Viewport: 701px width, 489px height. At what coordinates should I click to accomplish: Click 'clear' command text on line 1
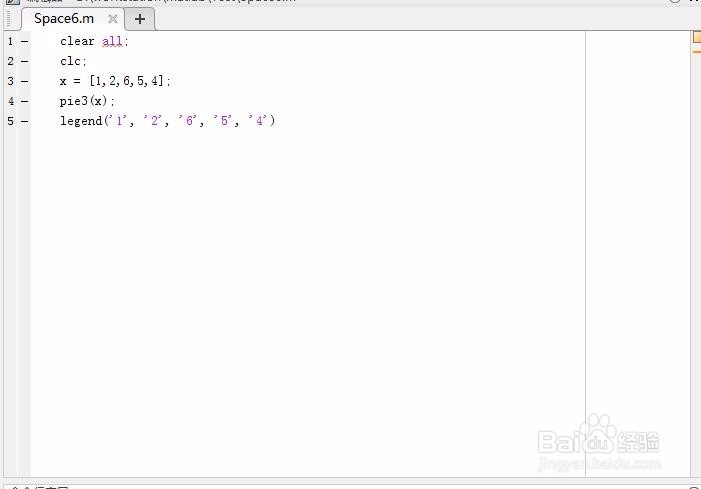pyautogui.click(x=77, y=41)
